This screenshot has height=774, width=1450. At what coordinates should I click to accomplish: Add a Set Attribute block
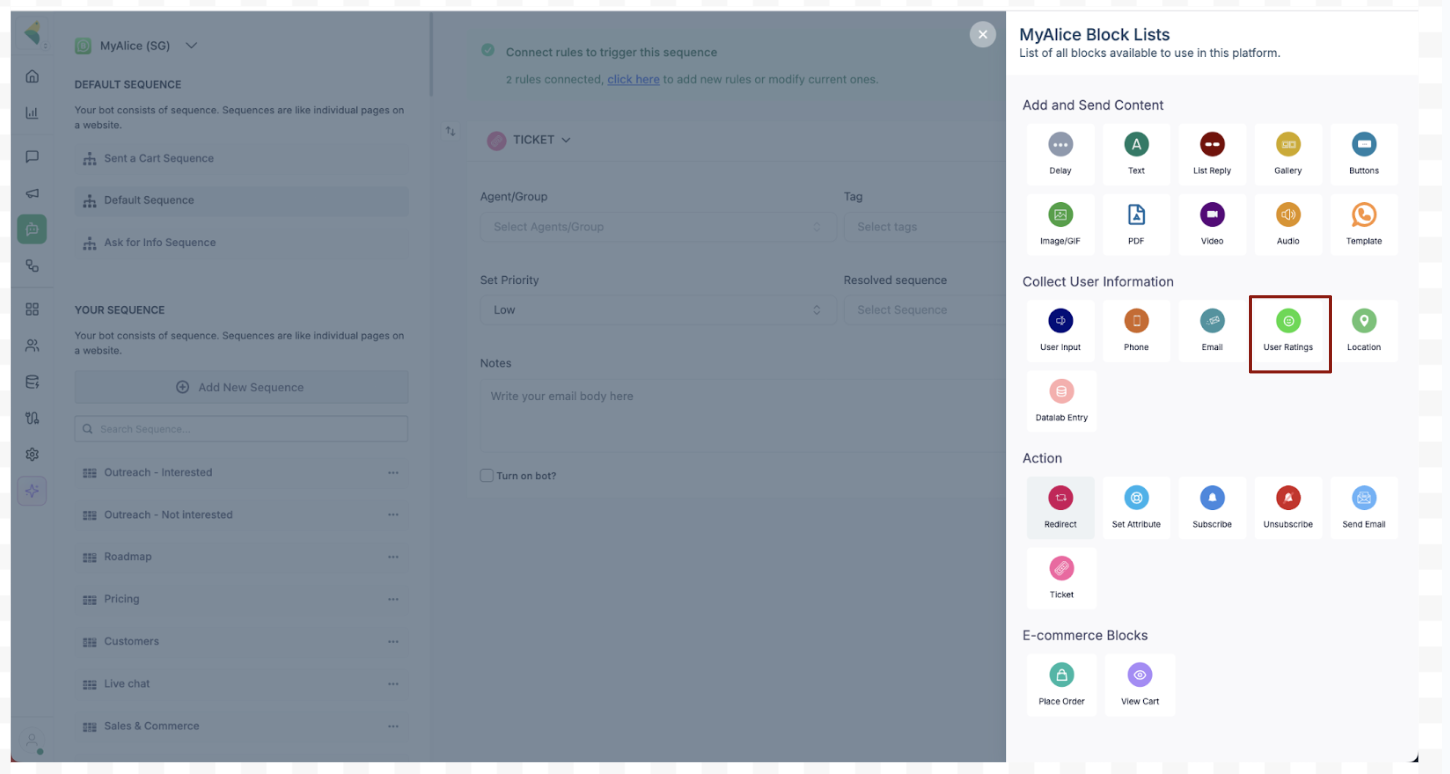point(1136,508)
